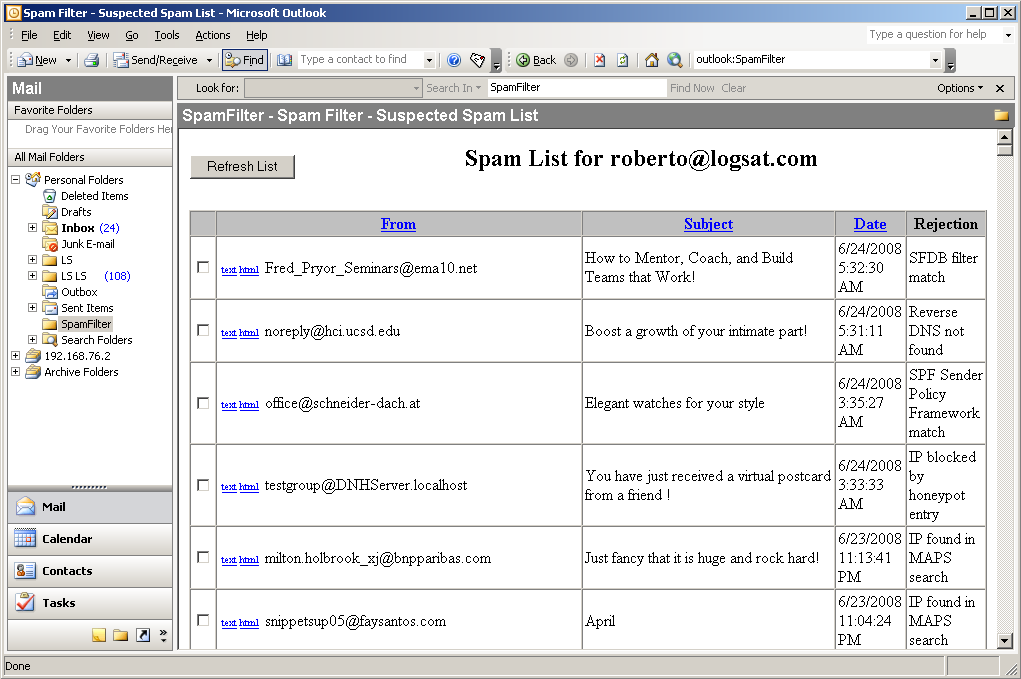
Task: Click the scroll up arrow of spam list
Action: coord(1005,137)
